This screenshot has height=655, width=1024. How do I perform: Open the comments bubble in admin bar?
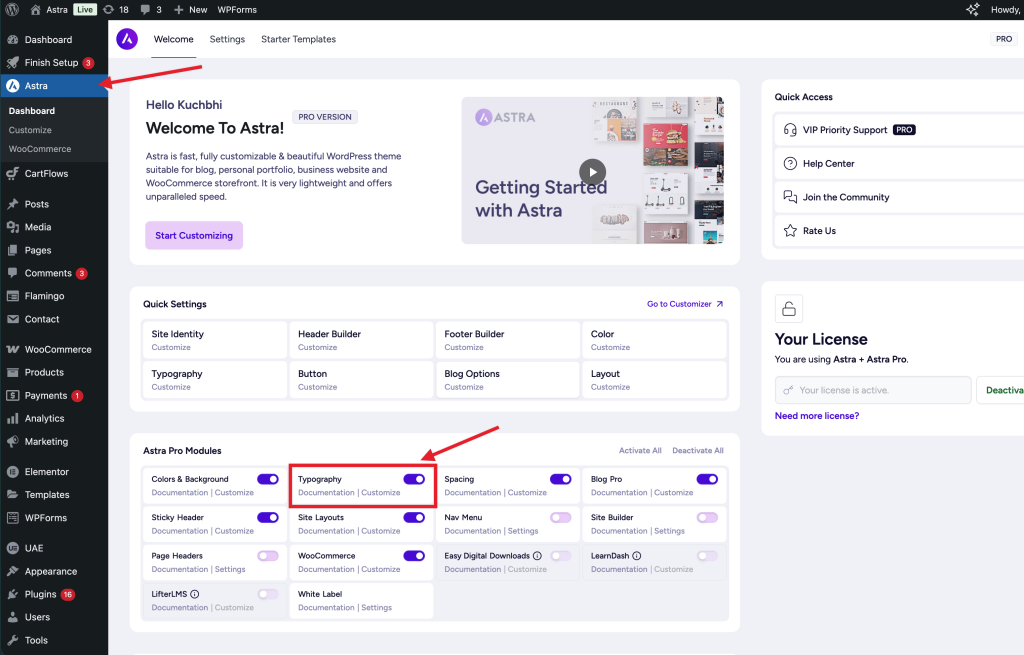point(151,9)
